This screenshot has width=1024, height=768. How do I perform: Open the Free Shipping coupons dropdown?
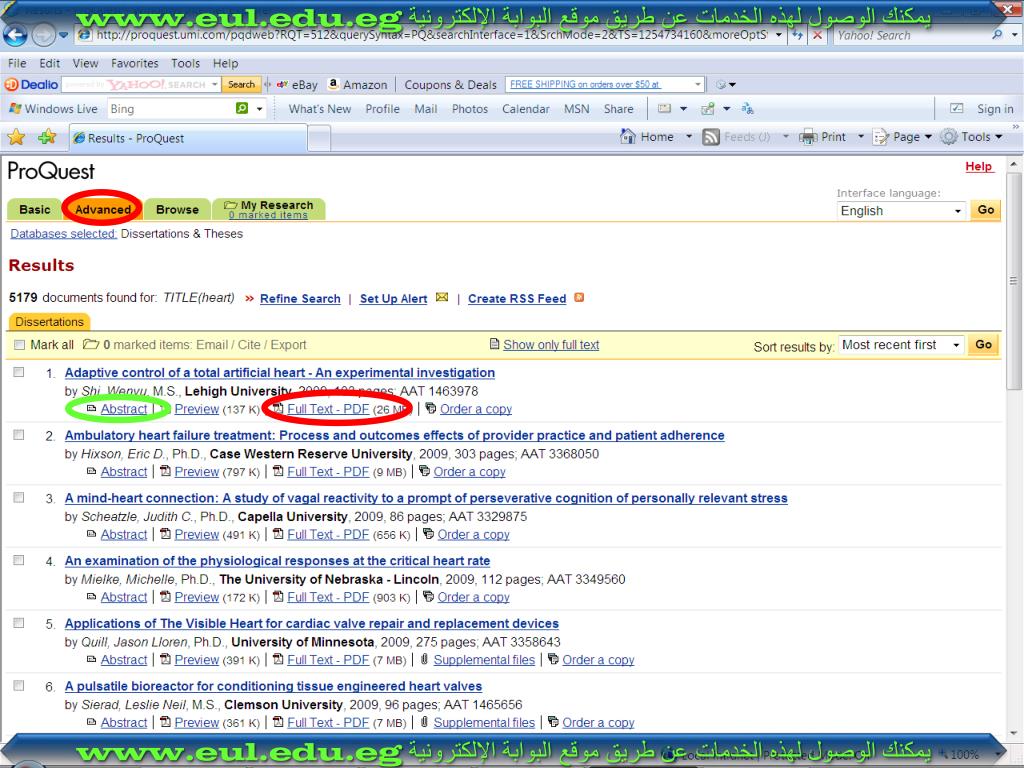(x=698, y=84)
